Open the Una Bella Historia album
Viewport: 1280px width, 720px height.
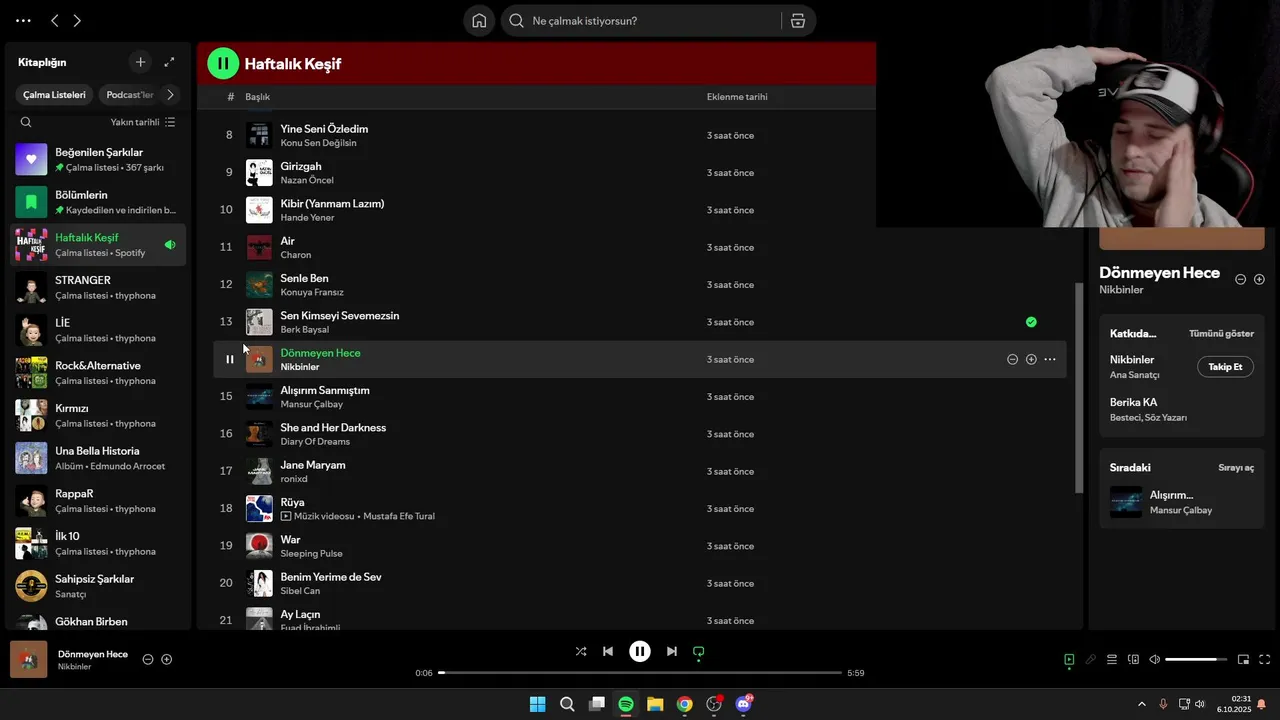tap(97, 458)
